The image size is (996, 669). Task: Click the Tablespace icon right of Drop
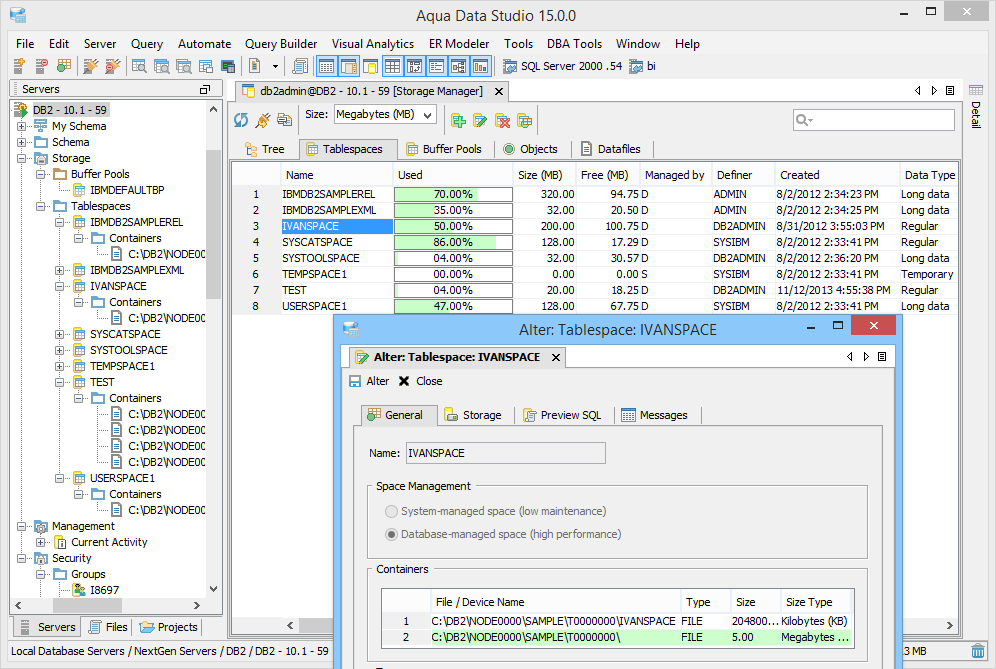pyautogui.click(x=525, y=120)
